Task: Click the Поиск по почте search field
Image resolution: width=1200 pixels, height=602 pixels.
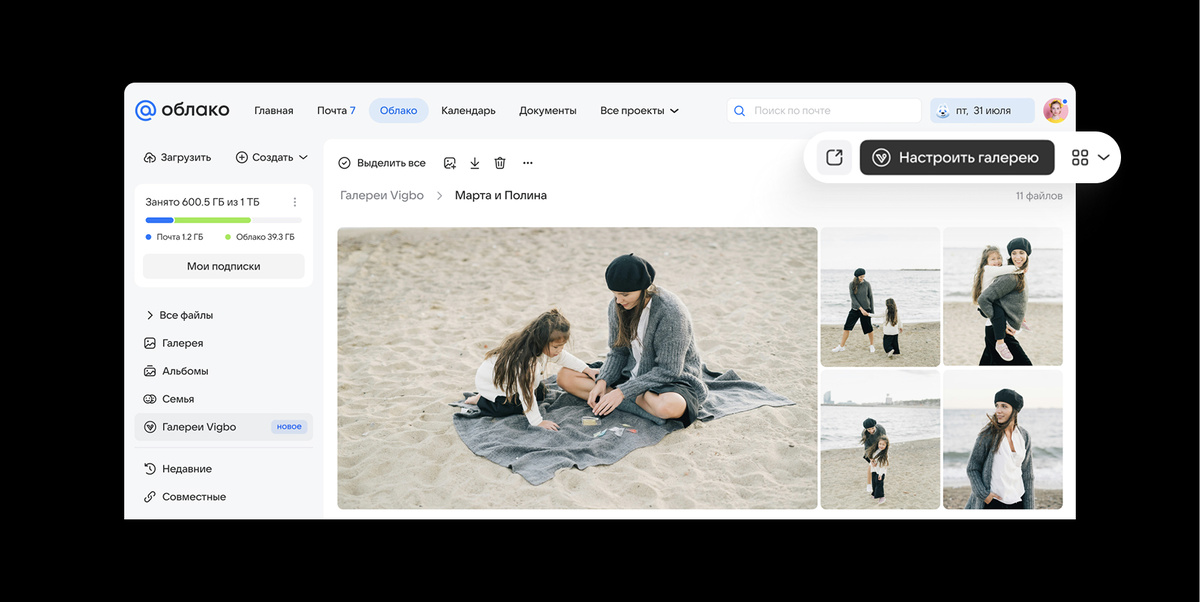Action: (824, 111)
